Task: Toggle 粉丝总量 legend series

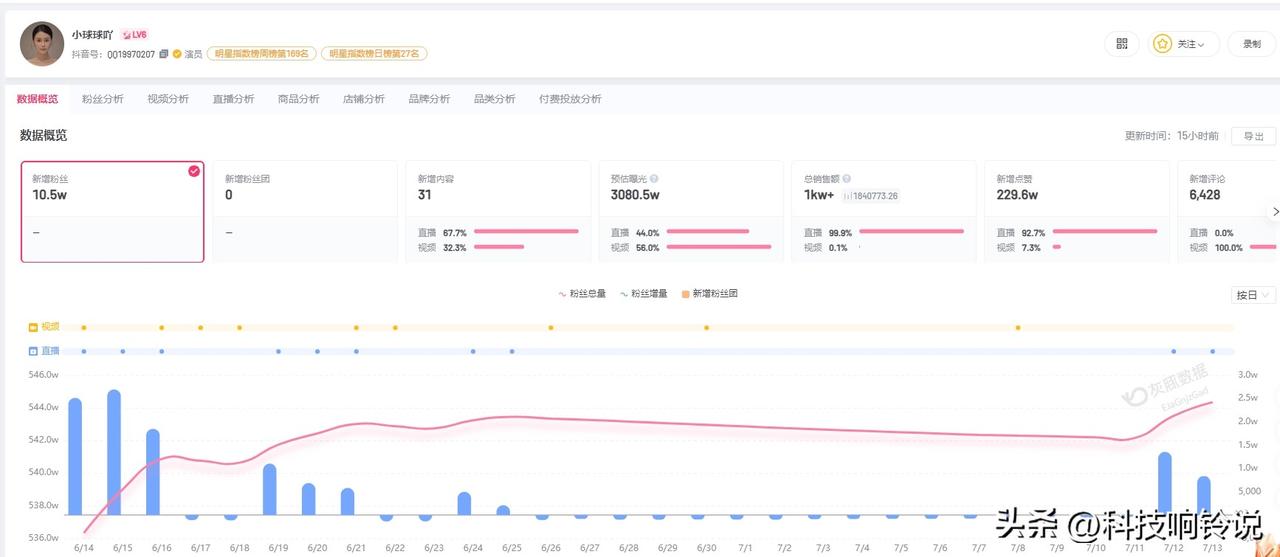Action: click(582, 294)
